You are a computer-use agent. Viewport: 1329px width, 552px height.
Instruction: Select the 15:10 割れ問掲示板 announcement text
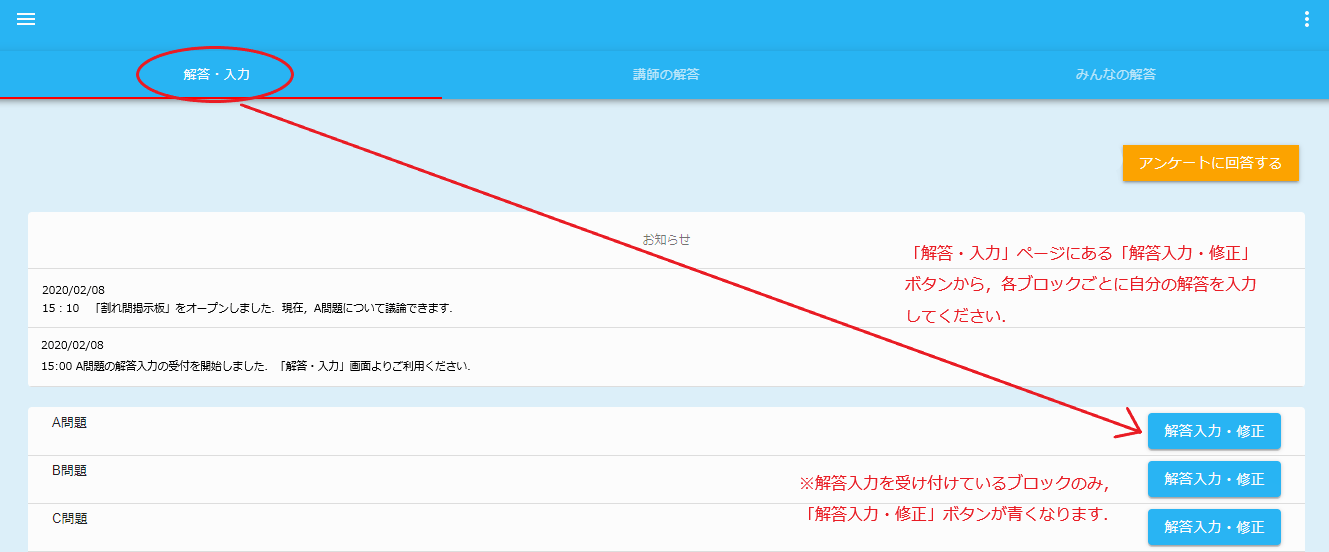[247, 308]
